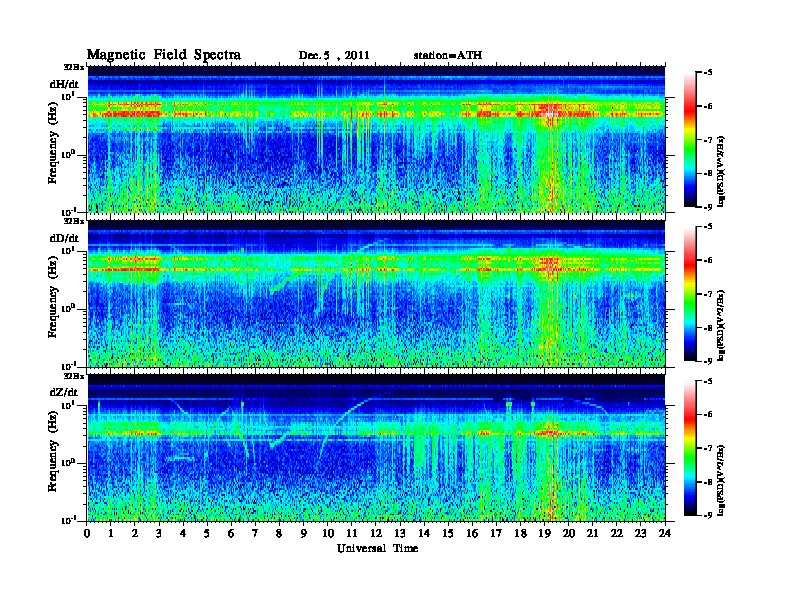The width and height of the screenshot is (792, 612).
Task: Click the log(PSD) label of the dD/dt color bar
Action: coord(722,325)
